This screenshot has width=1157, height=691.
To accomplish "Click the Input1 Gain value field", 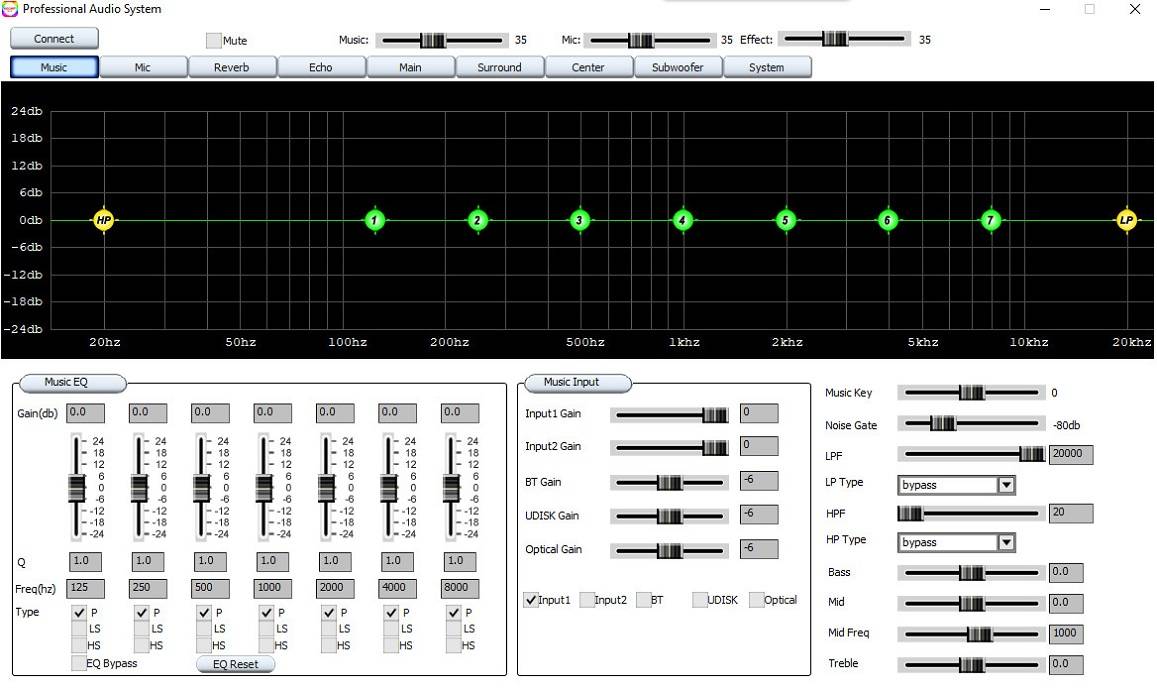I will [759, 413].
